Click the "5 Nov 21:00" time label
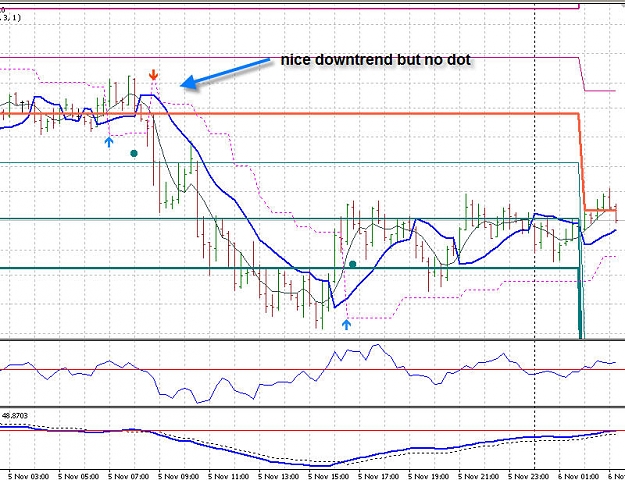Screen dimensions: 625x480 478,476
